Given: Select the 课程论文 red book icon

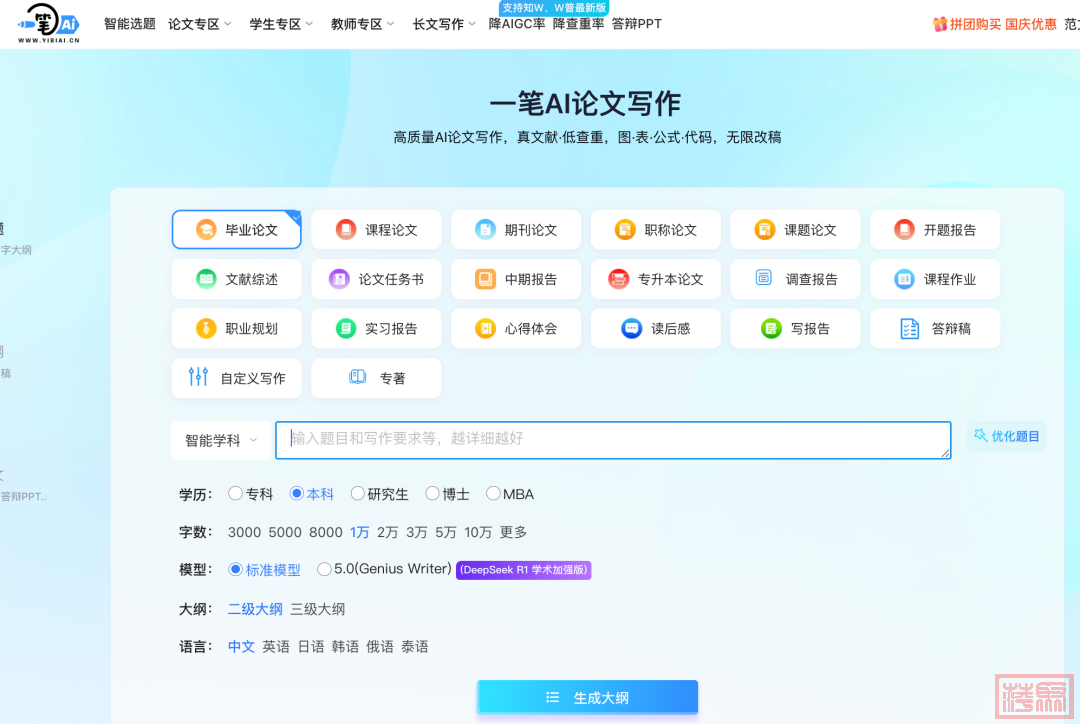Looking at the screenshot, I should pyautogui.click(x=345, y=230).
